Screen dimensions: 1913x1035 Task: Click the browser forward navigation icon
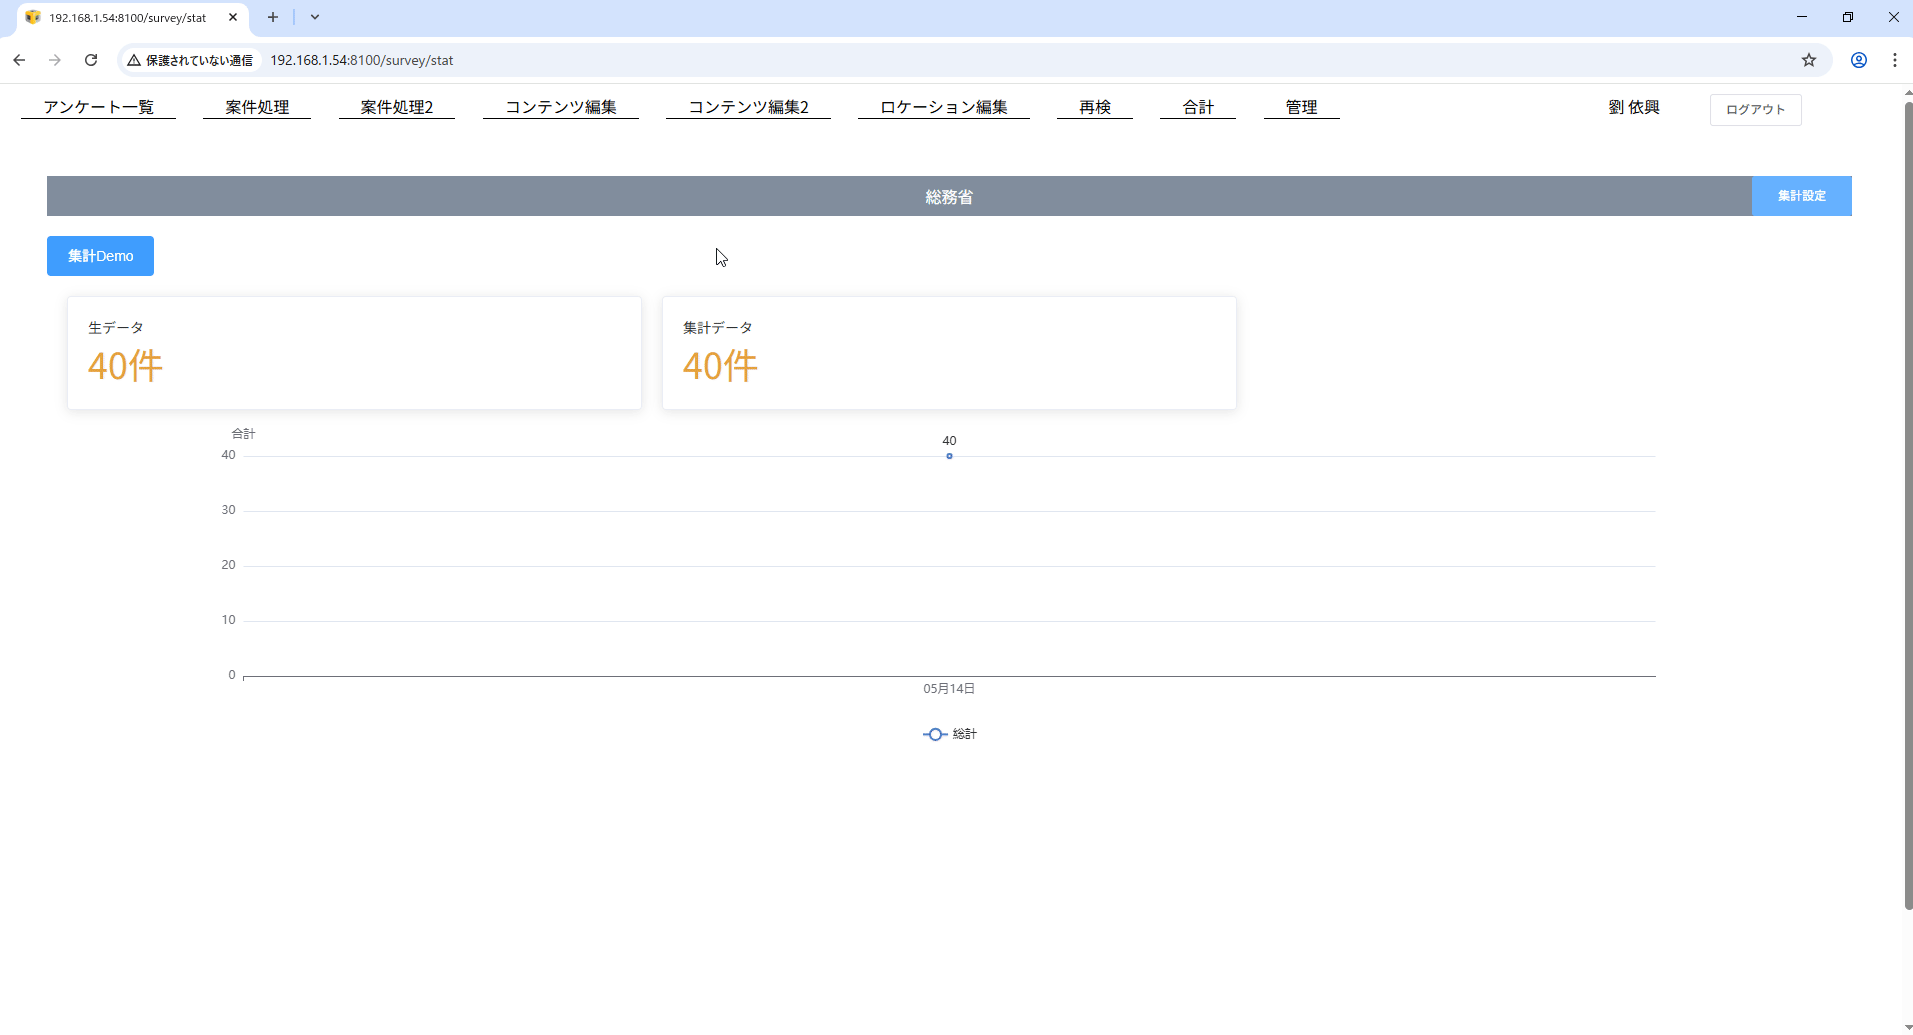(55, 60)
